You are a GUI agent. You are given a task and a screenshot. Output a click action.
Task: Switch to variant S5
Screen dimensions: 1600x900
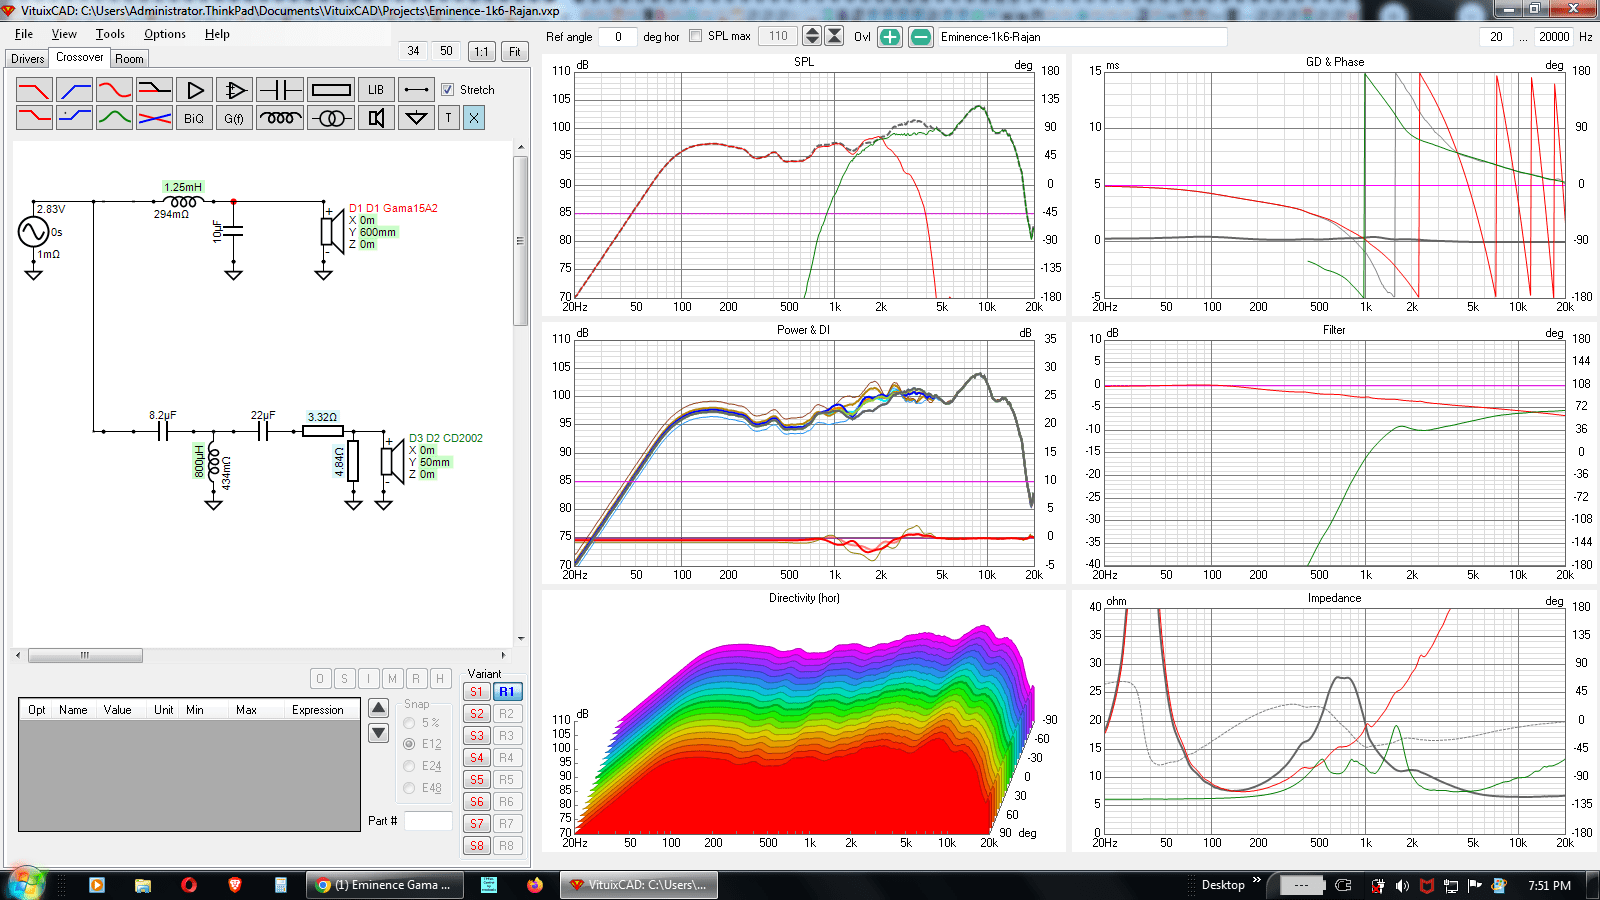tap(477, 780)
